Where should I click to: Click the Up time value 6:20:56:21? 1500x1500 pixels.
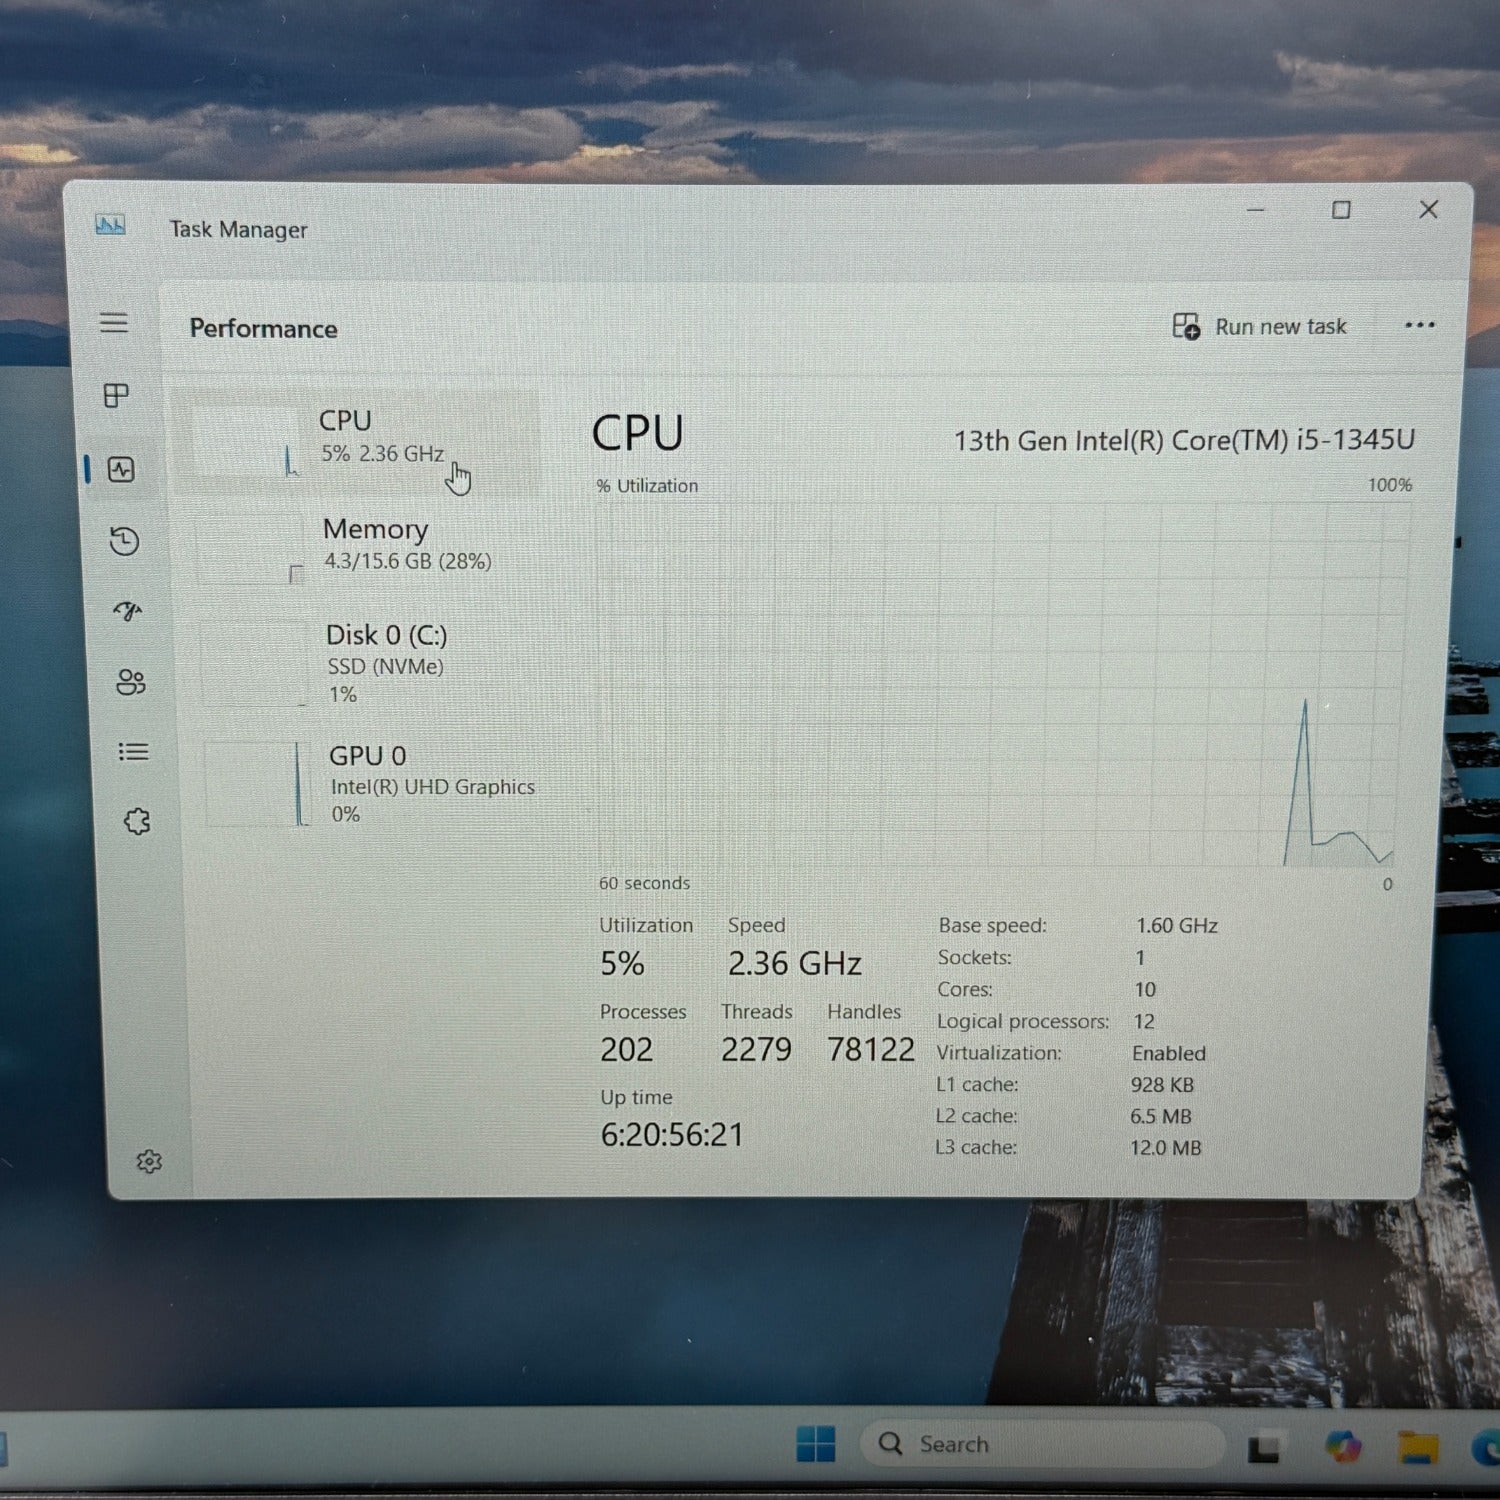[x=672, y=1134]
